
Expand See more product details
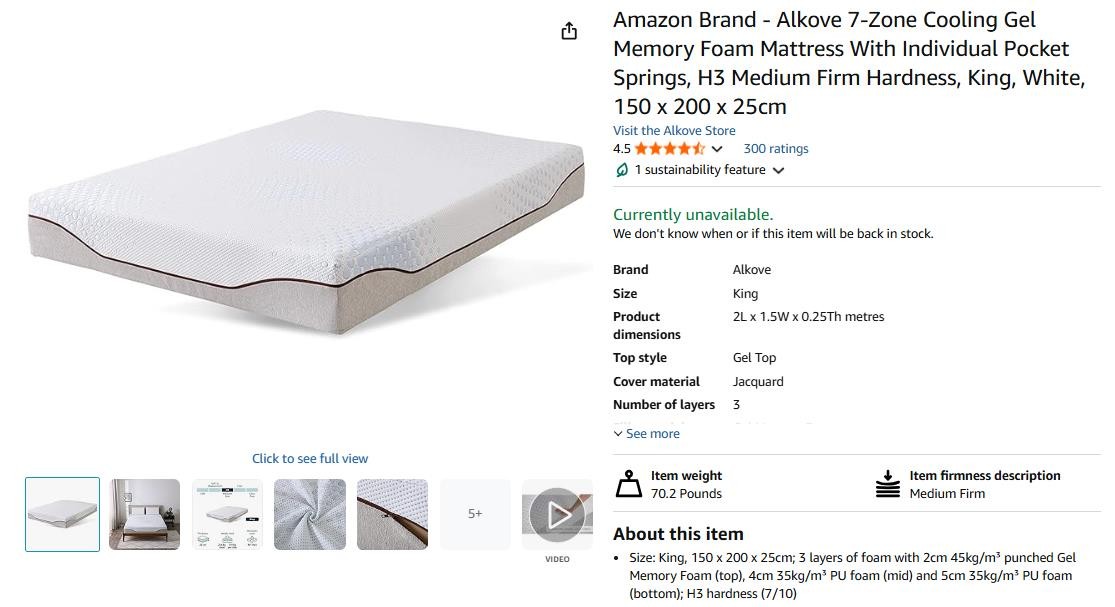647,434
